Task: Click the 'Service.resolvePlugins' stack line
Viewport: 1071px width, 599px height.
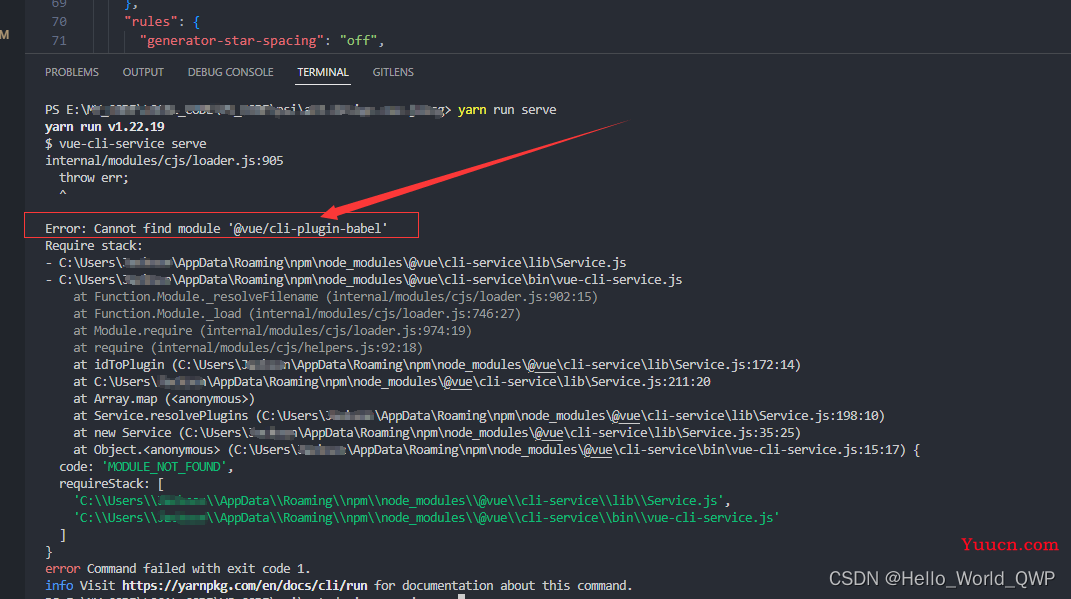Action: 479,415
